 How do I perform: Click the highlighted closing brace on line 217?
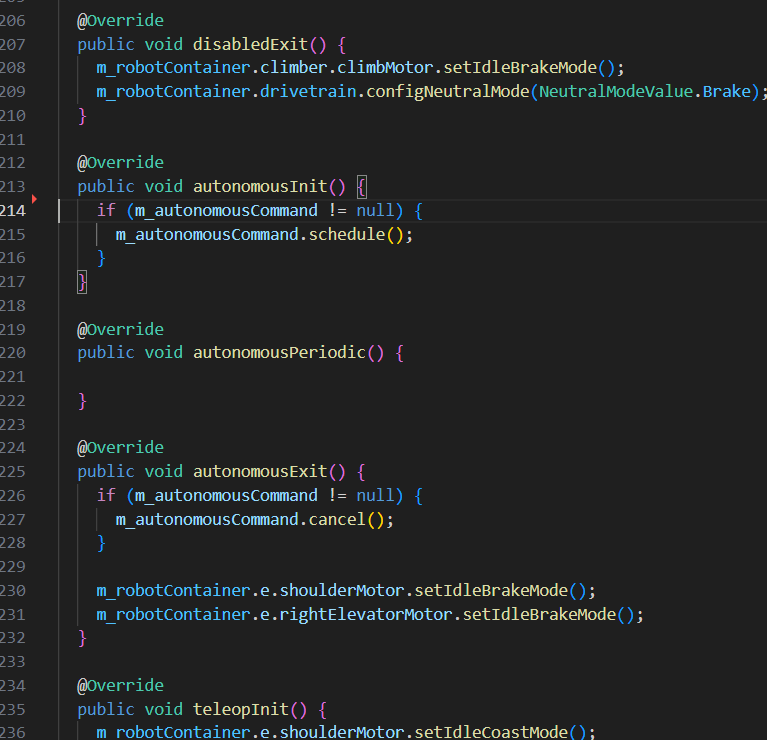click(82, 282)
